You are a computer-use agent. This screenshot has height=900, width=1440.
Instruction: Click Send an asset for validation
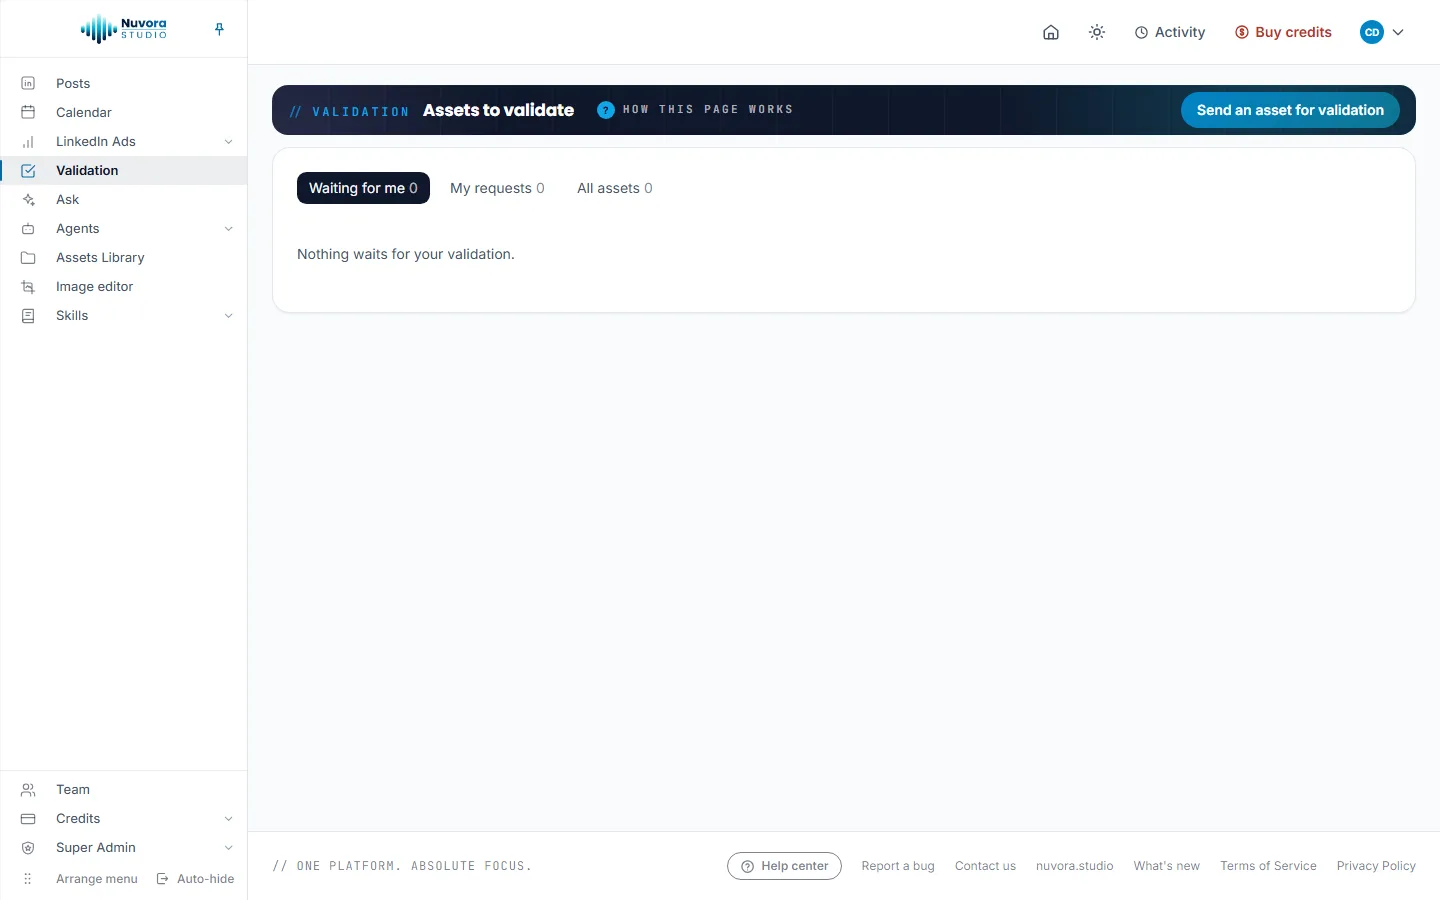coord(1290,110)
